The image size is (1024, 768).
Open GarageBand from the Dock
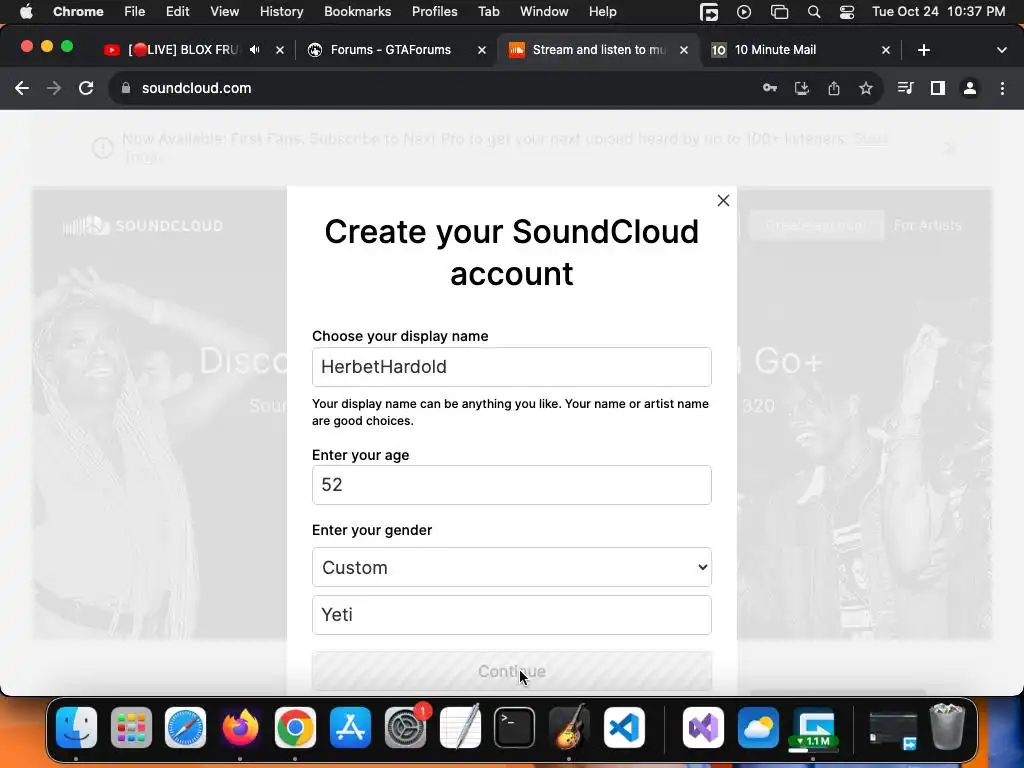[x=569, y=727]
